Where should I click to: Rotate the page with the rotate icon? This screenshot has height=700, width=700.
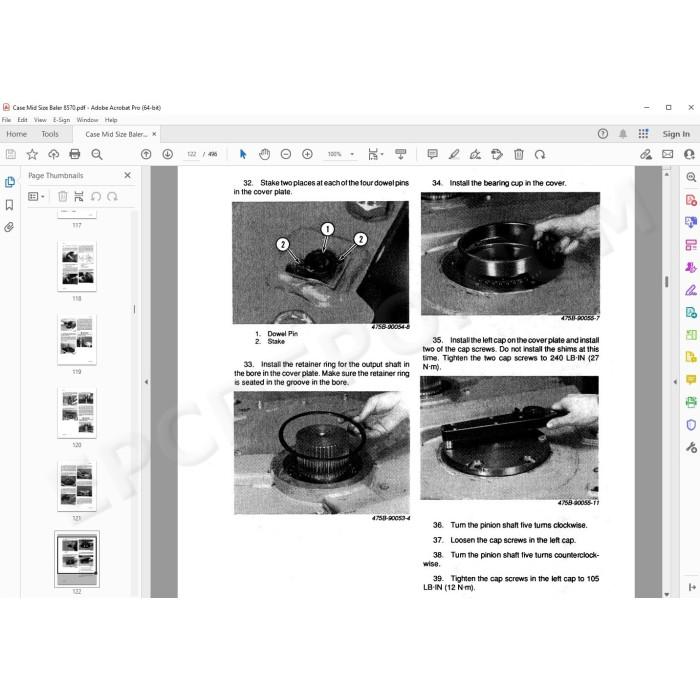click(x=540, y=154)
